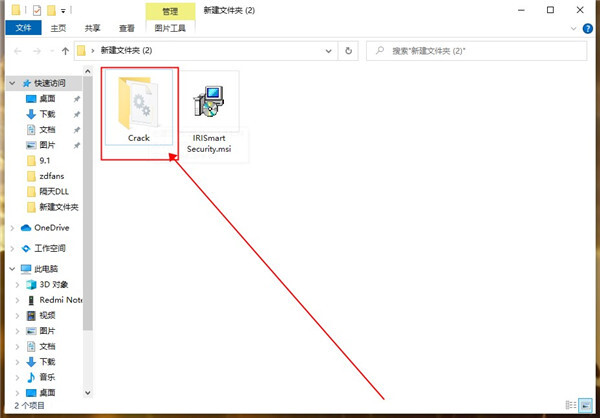Select 文档 under 此电脑
Image resolution: width=600 pixels, height=418 pixels.
[x=47, y=346]
